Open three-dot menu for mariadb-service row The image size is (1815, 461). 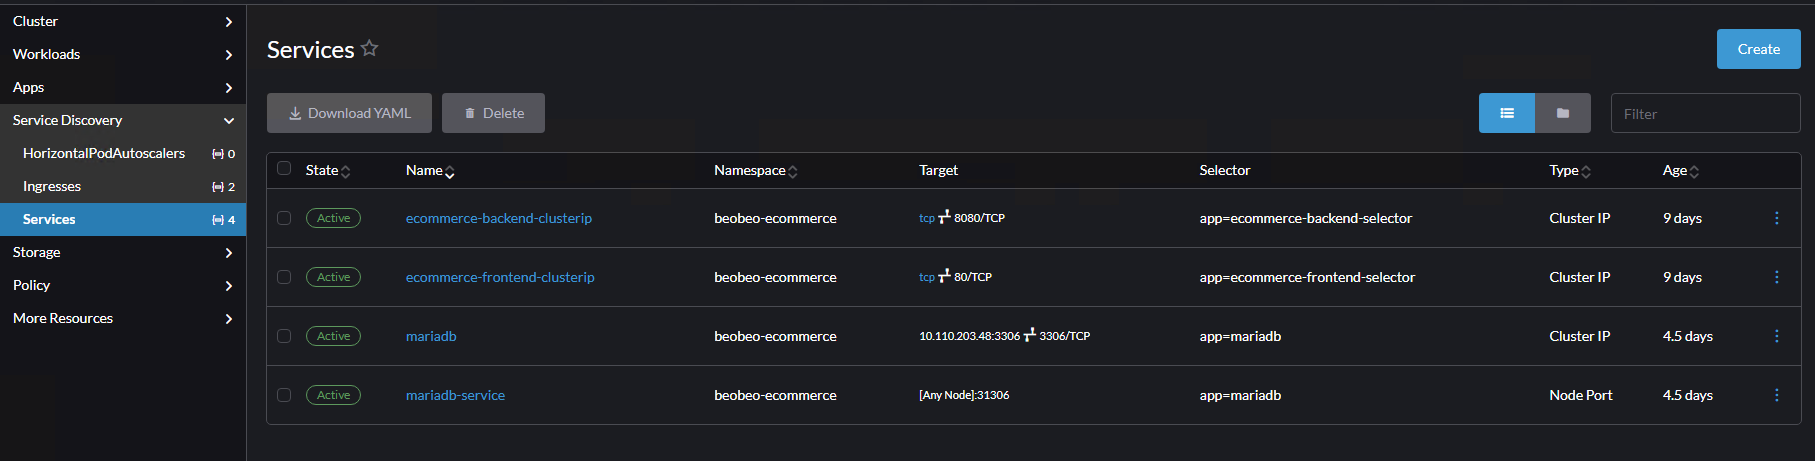point(1776,395)
